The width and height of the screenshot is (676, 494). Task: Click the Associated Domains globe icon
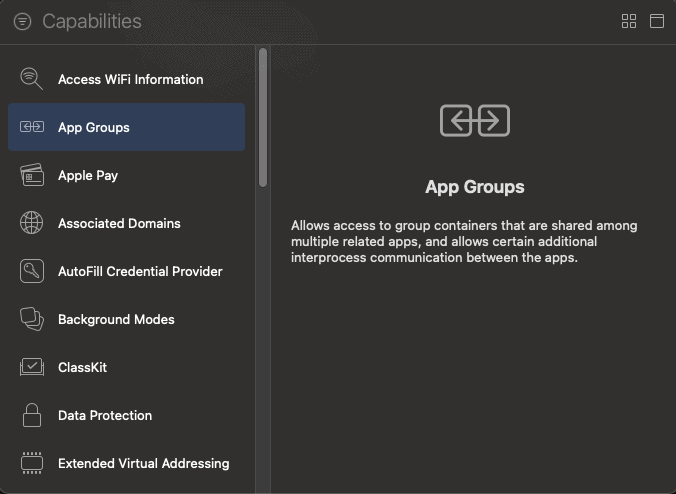32,223
